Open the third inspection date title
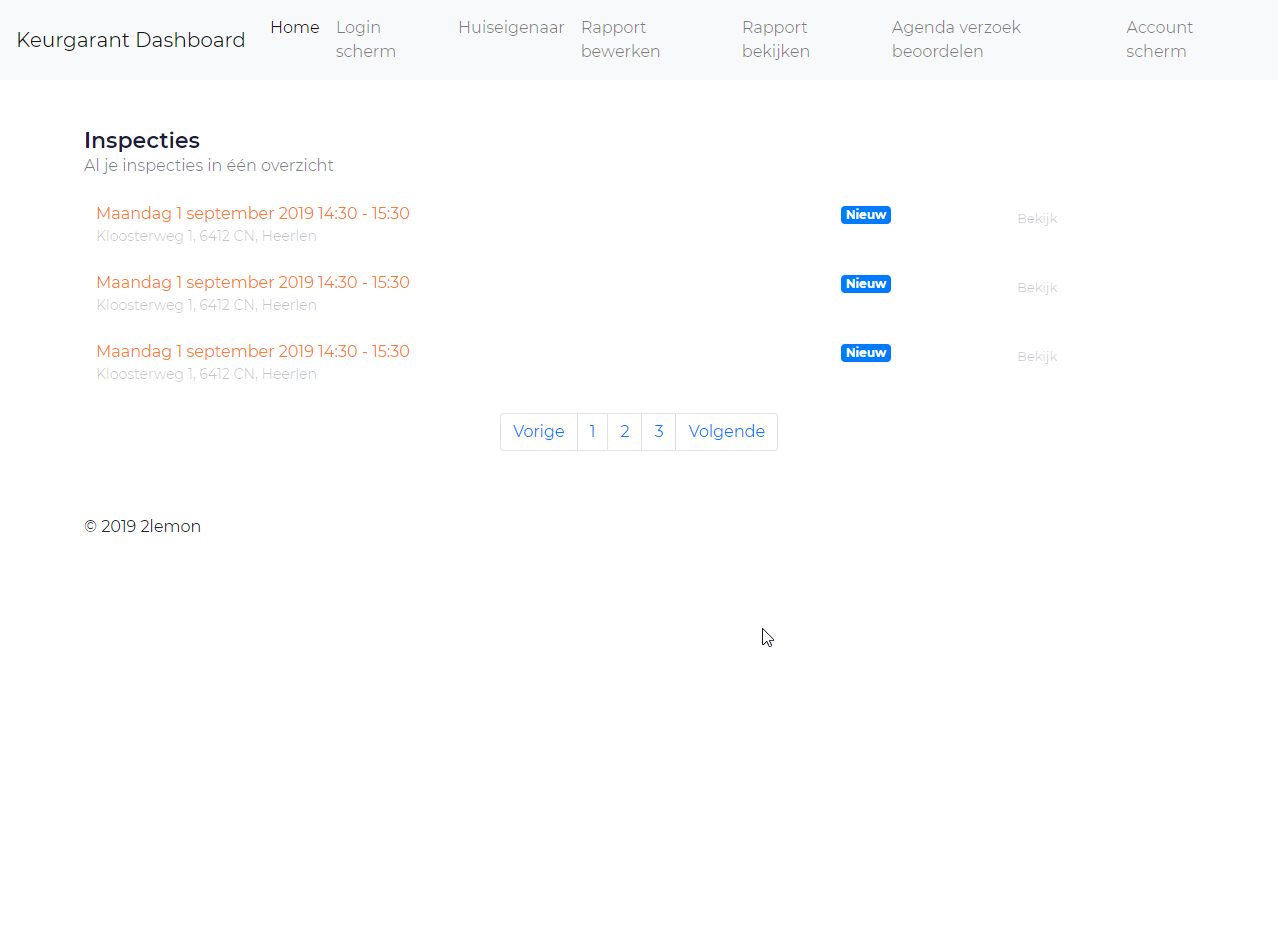The width and height of the screenshot is (1278, 927). [253, 351]
